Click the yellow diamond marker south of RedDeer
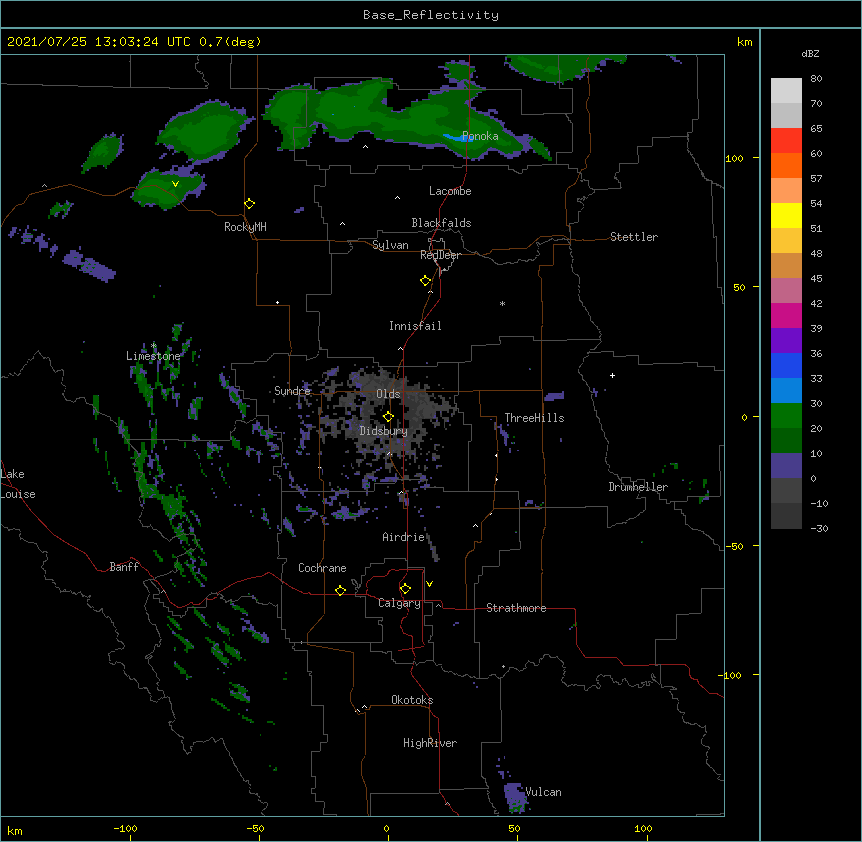The image size is (862, 842). click(x=426, y=281)
